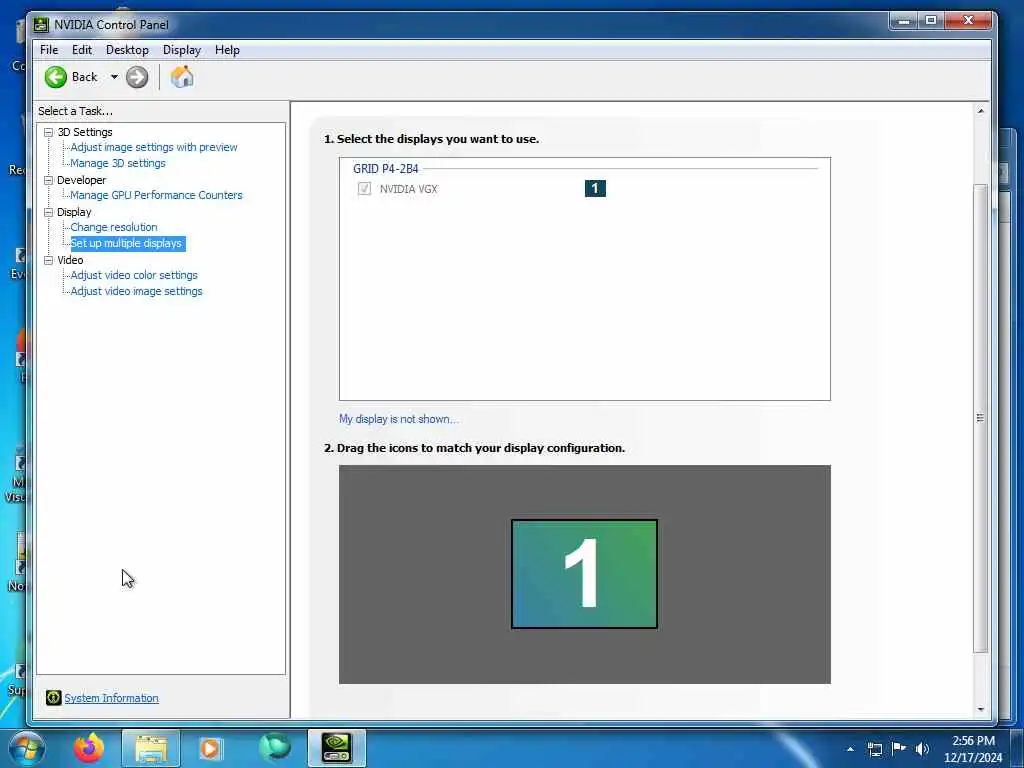Screen dimensions: 1024x768
Task: Click the GRID P4-2B4 group label
Action: click(385, 168)
